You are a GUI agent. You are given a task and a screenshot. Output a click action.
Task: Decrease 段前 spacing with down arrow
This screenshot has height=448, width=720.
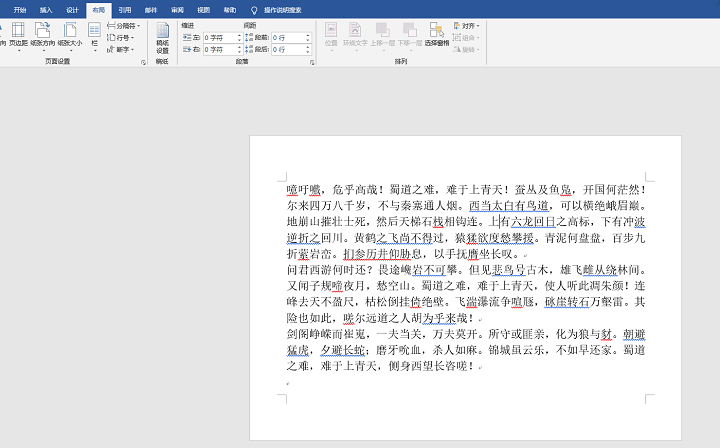308,40
